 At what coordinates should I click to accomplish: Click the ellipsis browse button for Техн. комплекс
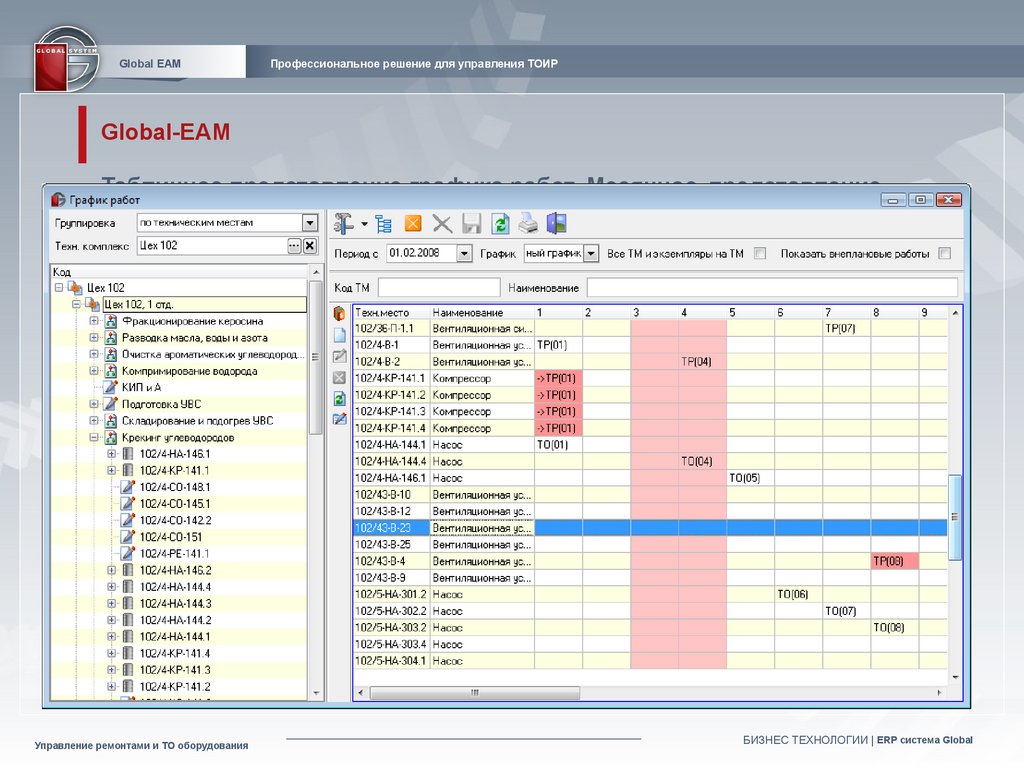pyautogui.click(x=294, y=246)
